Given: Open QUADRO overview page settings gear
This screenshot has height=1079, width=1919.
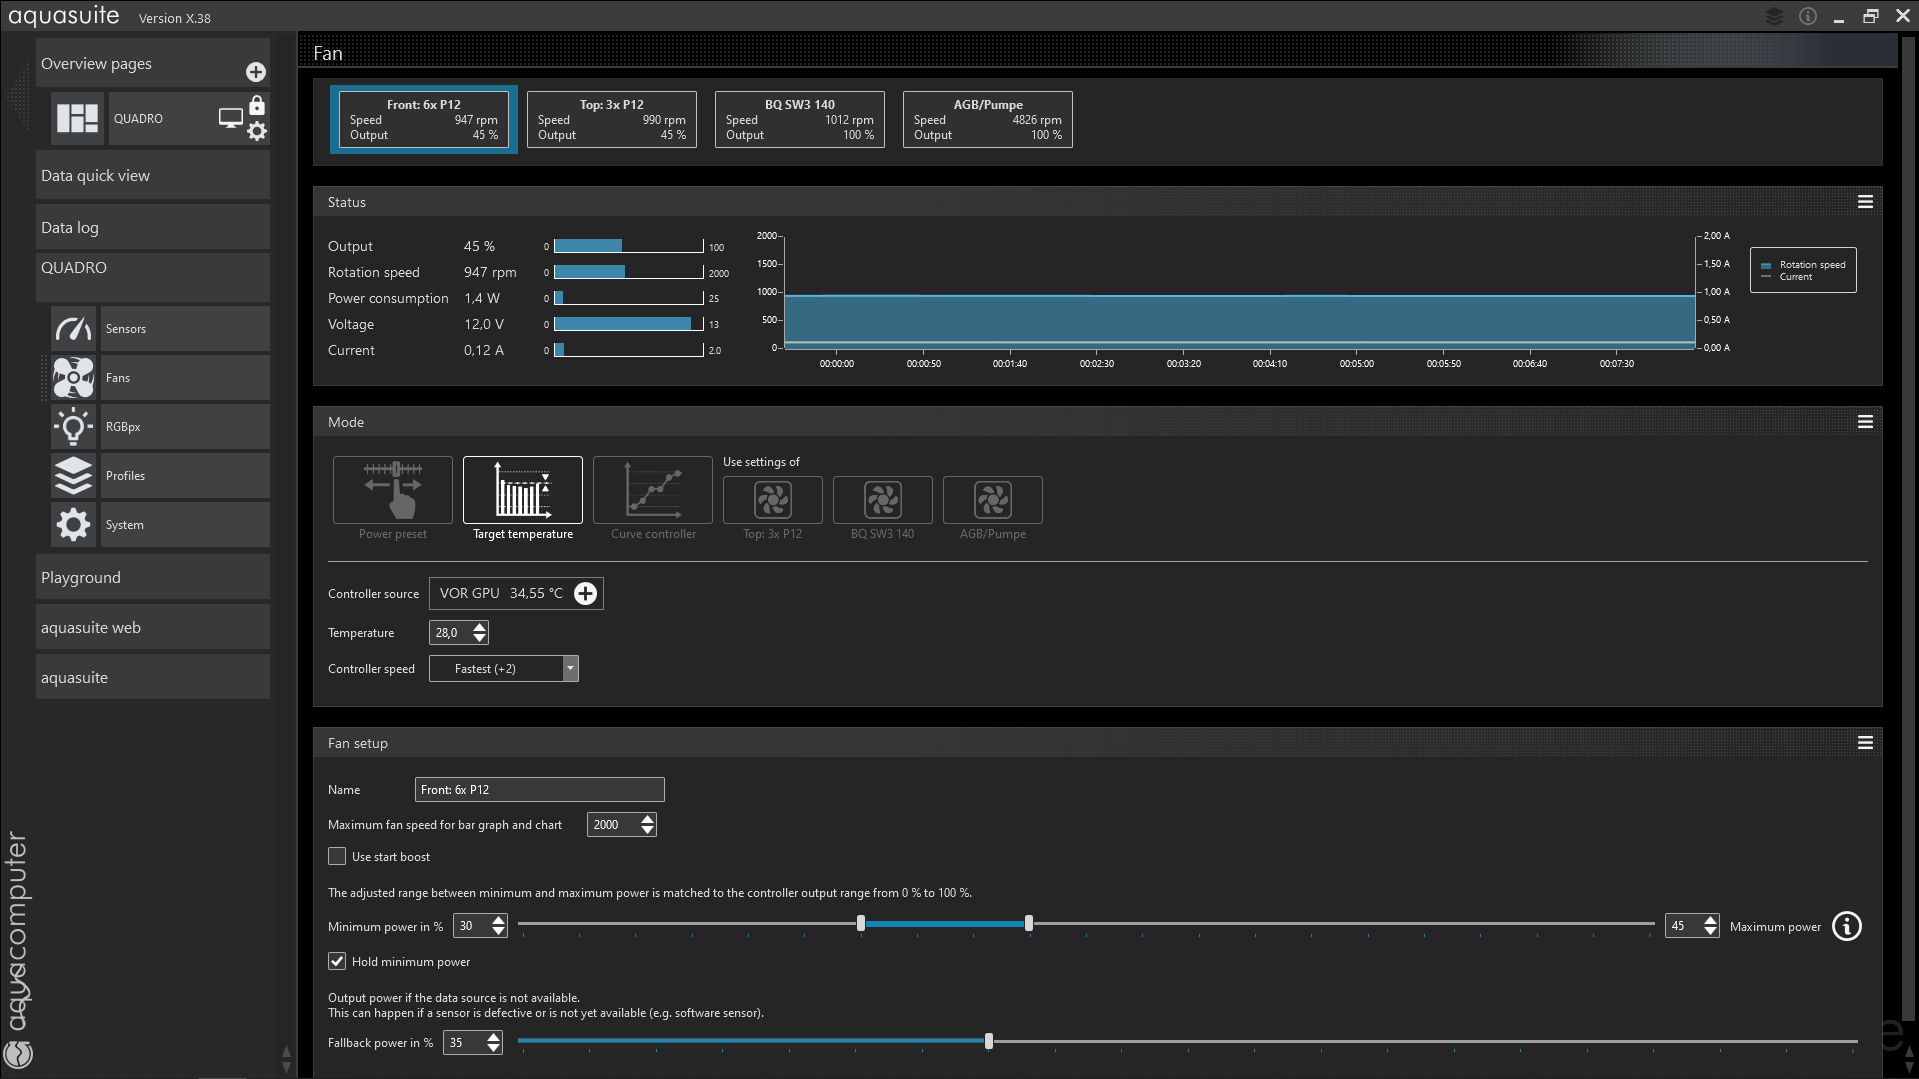Looking at the screenshot, I should point(257,131).
